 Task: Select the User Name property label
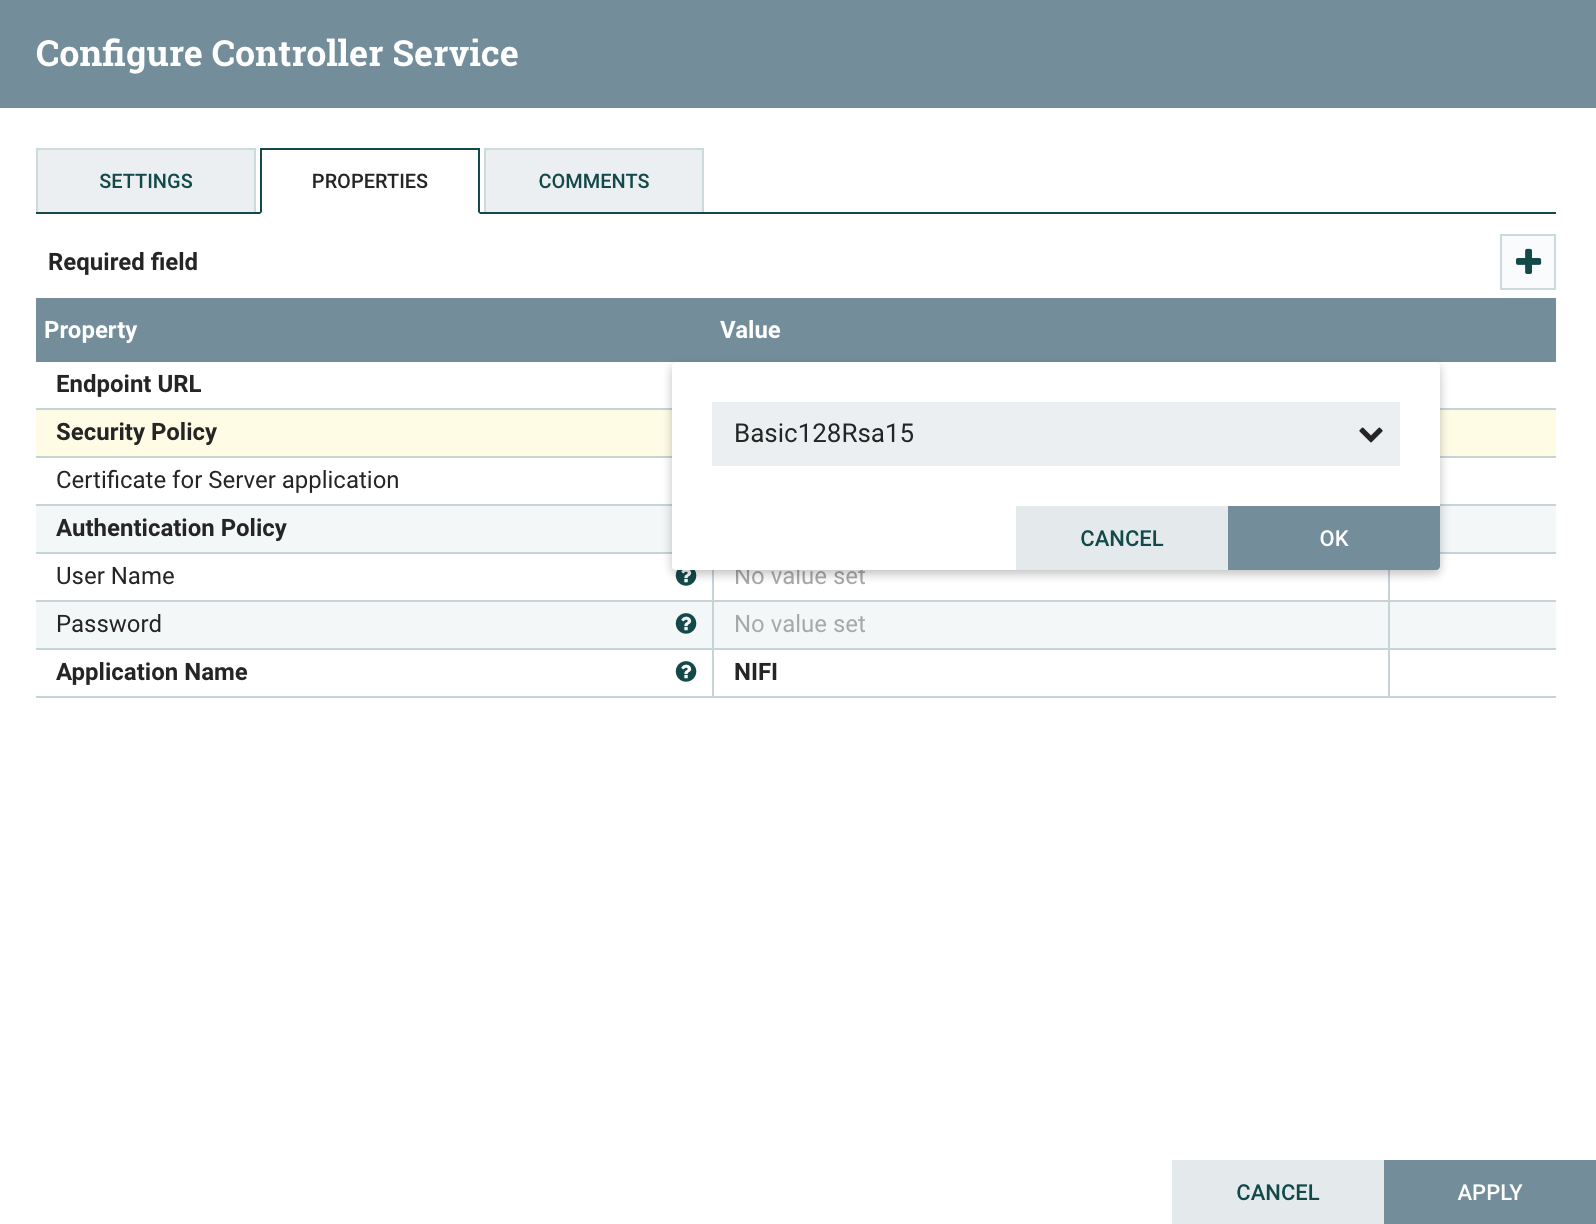pos(116,577)
